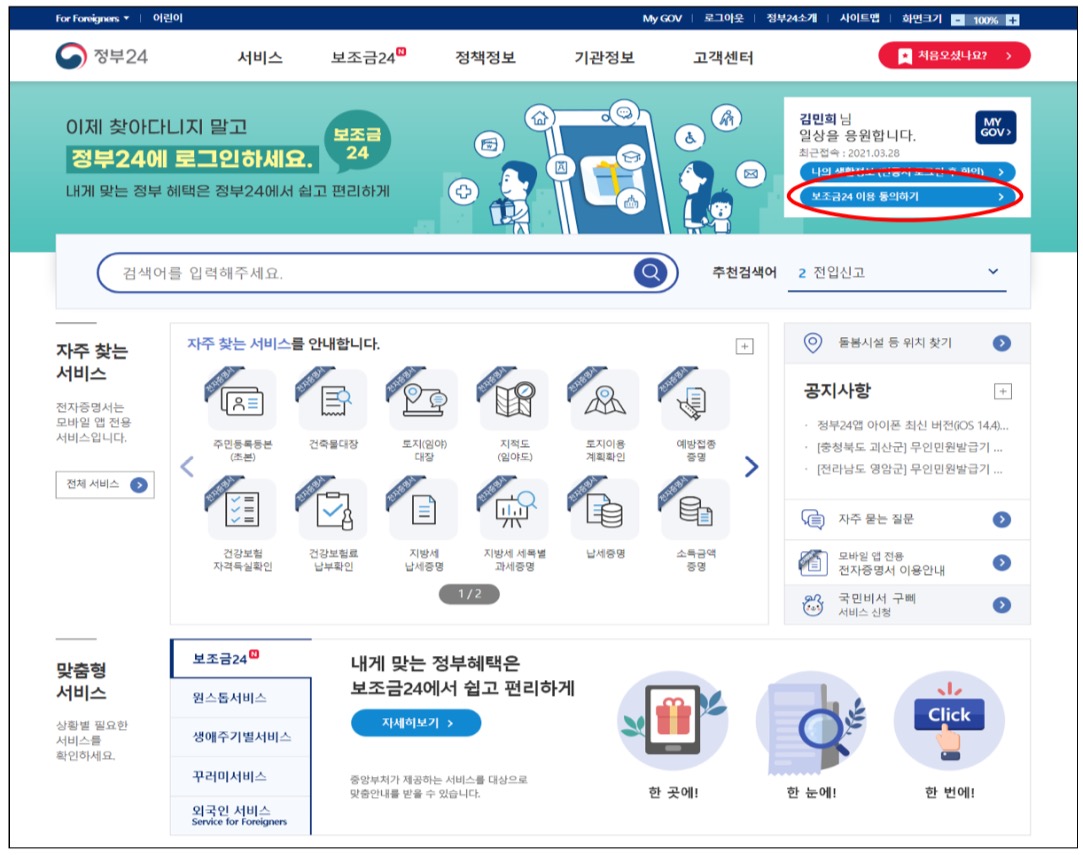The image size is (1083, 855).
Task: Click the 자세히보기 button
Action: click(x=416, y=723)
